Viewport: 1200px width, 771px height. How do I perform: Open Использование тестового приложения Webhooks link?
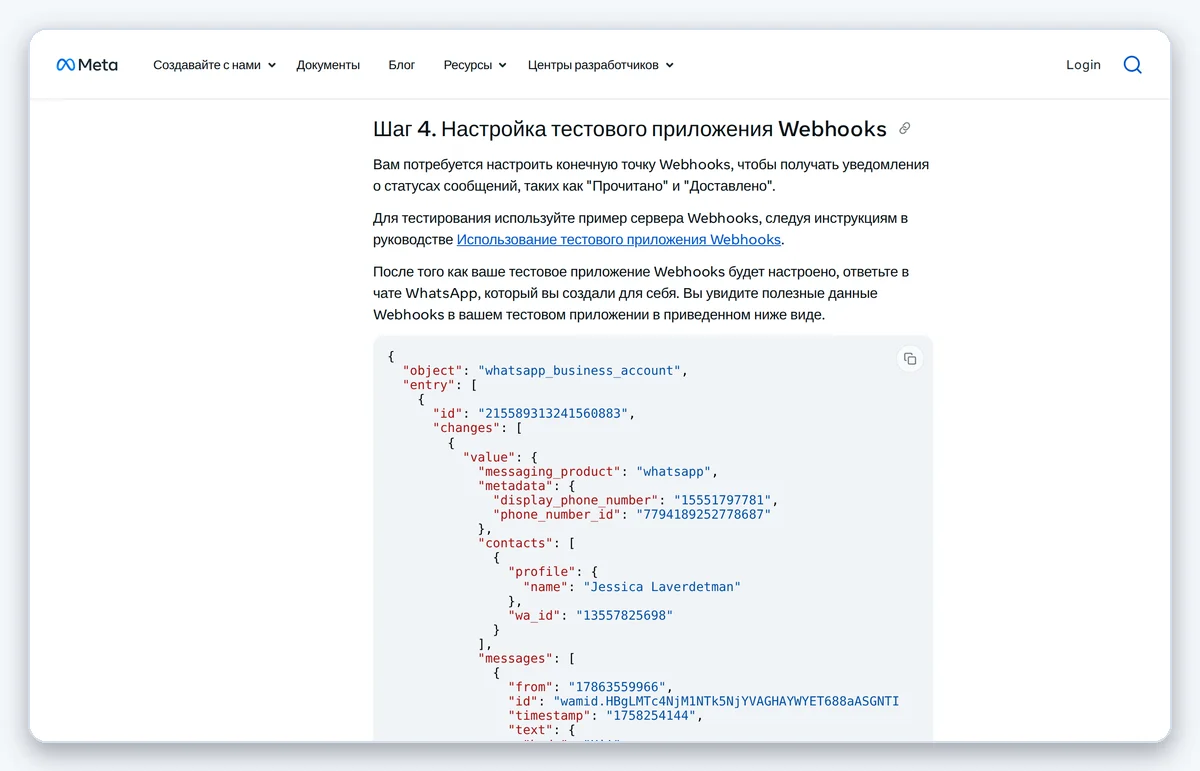coord(619,240)
